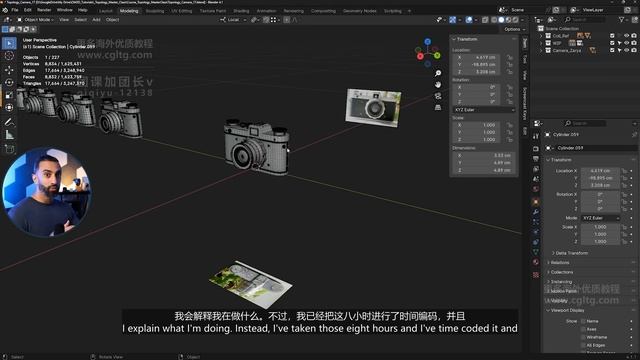
Task: Toggle X-Ray display icon
Action: pyautogui.click(x=485, y=20)
